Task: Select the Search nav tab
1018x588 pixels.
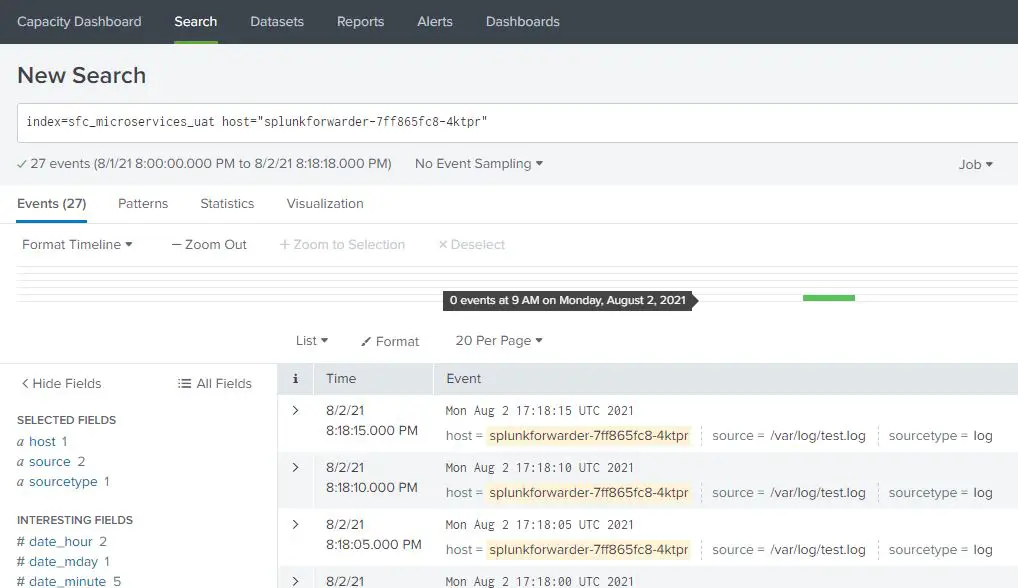Action: coord(195,21)
